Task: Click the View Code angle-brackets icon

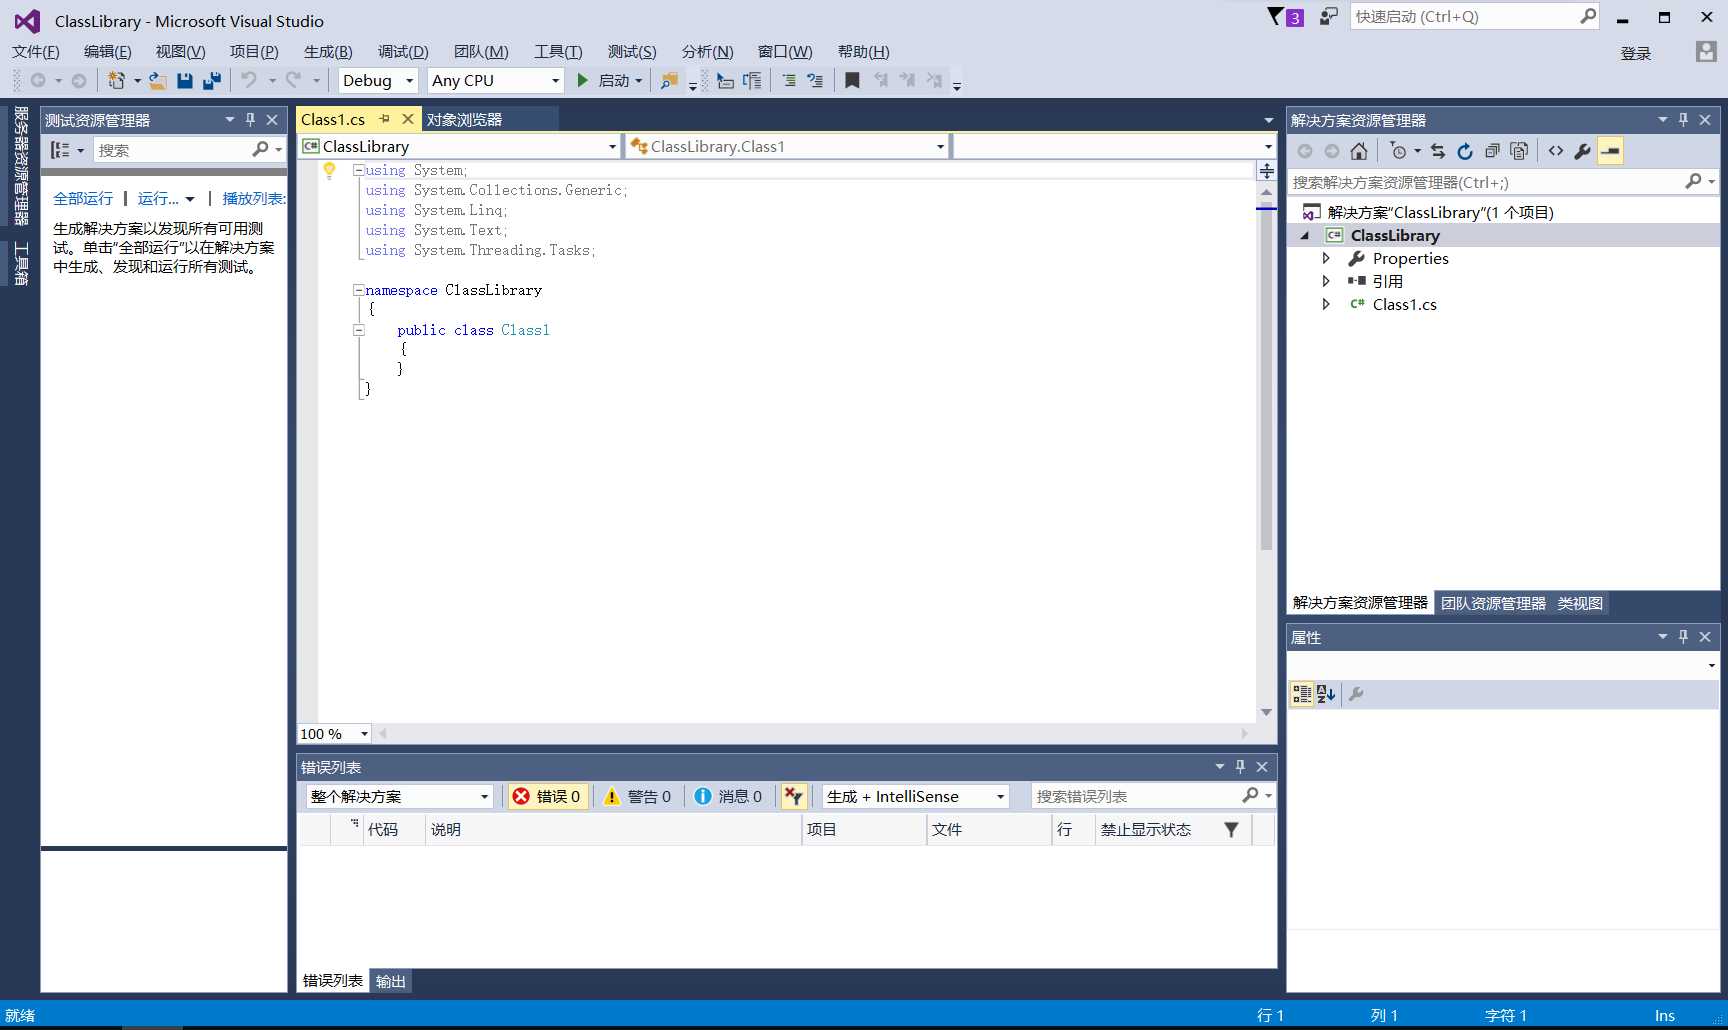Action: click(1556, 151)
